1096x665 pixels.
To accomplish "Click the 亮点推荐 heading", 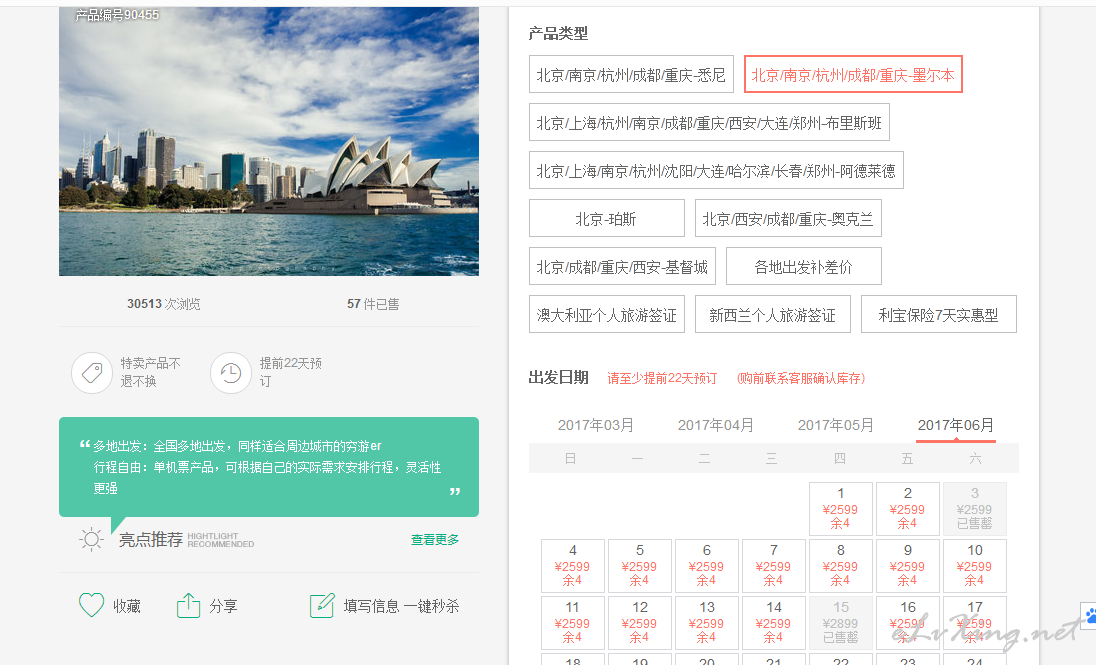I will (x=150, y=539).
